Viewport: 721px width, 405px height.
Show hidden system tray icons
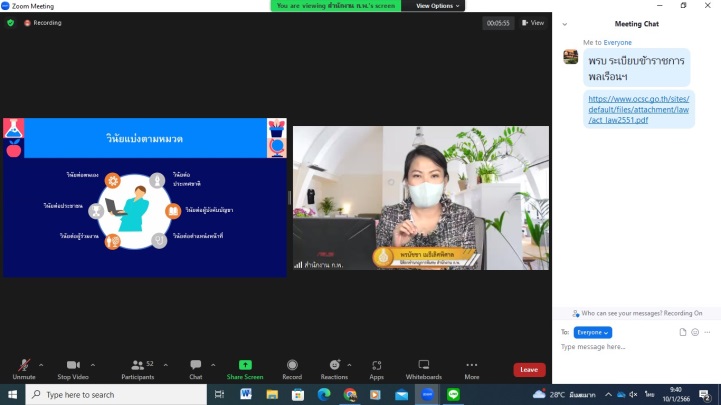[608, 394]
